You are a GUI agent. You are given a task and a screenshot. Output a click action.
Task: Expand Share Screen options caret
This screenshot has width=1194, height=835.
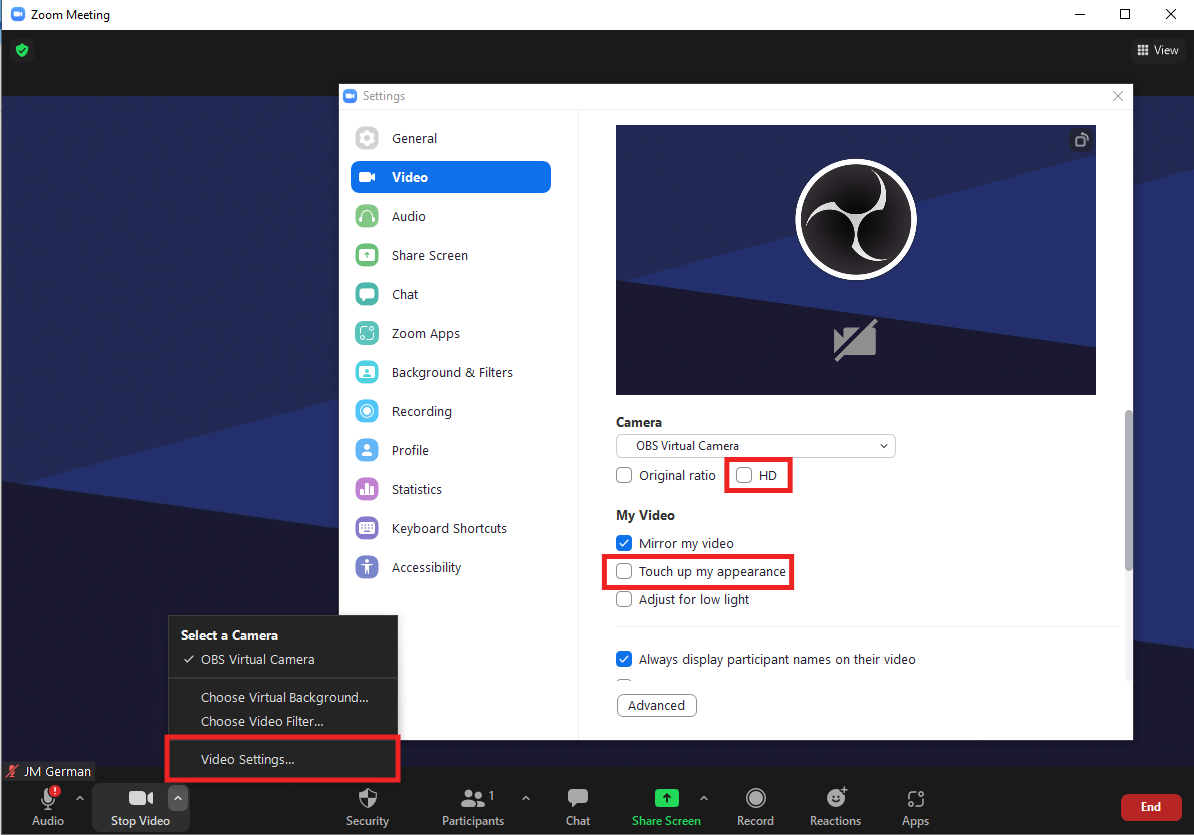click(x=704, y=798)
